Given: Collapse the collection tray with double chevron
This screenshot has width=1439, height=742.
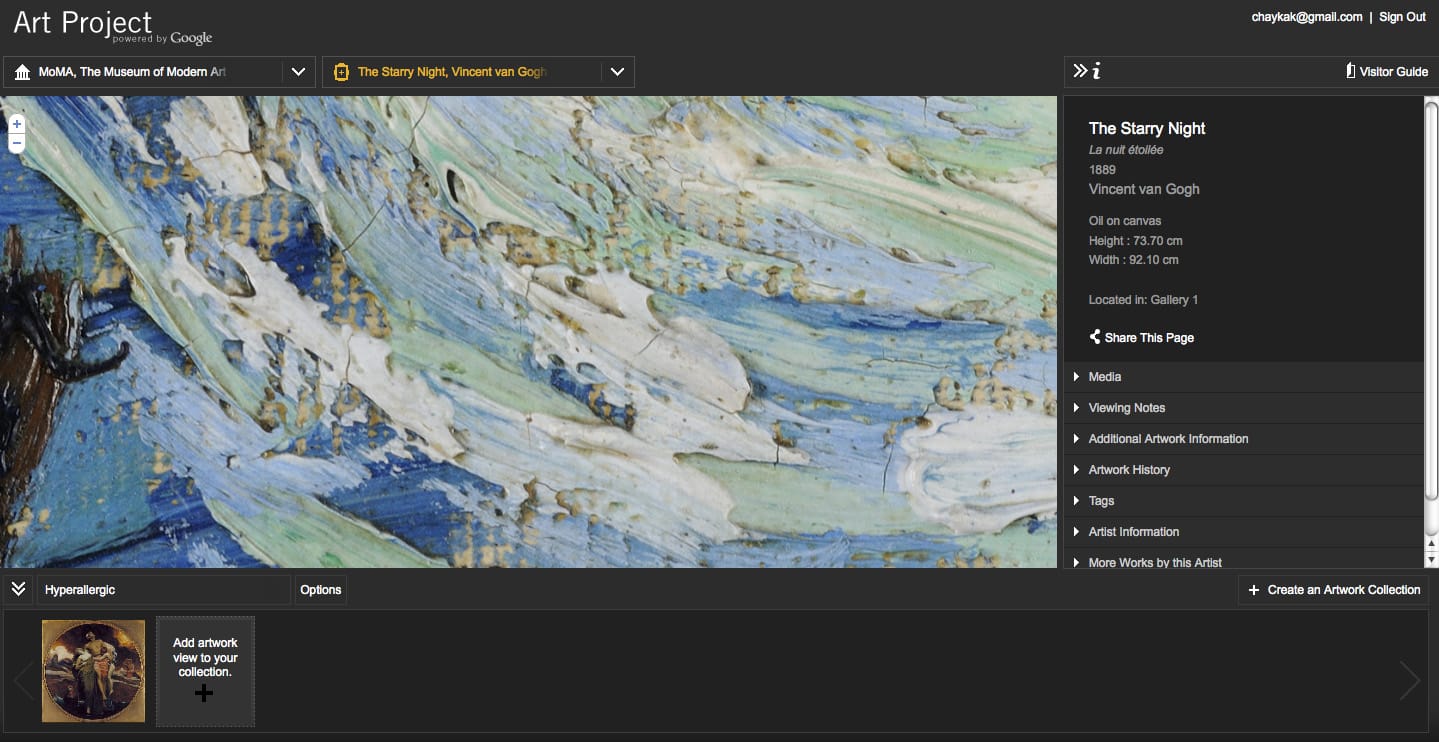Looking at the screenshot, I should pyautogui.click(x=18, y=589).
